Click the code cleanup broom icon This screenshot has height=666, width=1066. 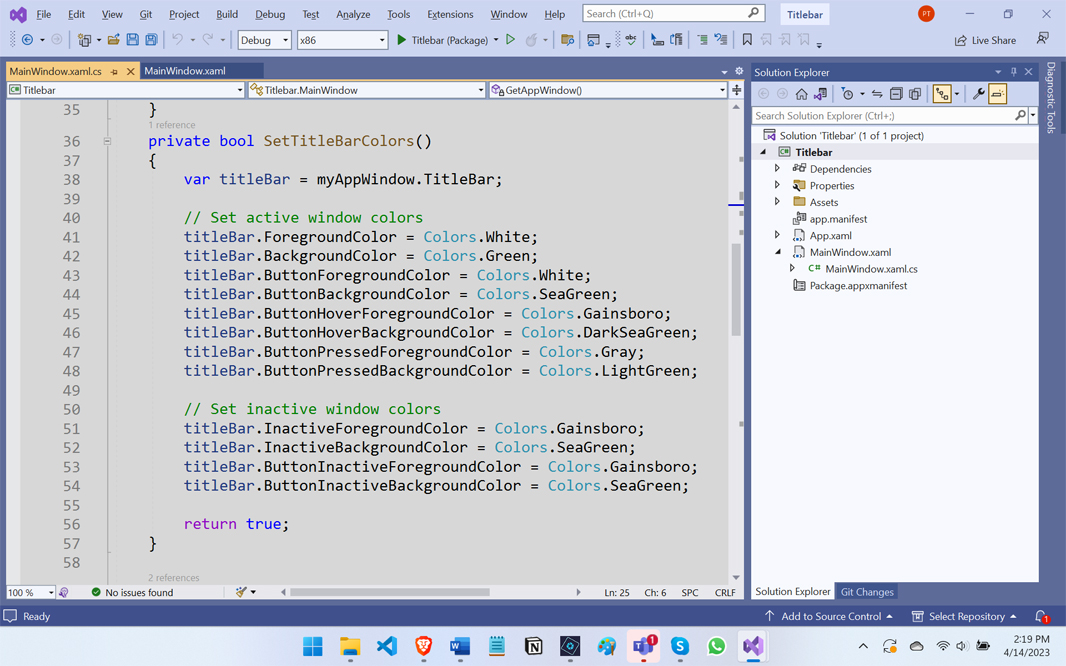click(241, 592)
